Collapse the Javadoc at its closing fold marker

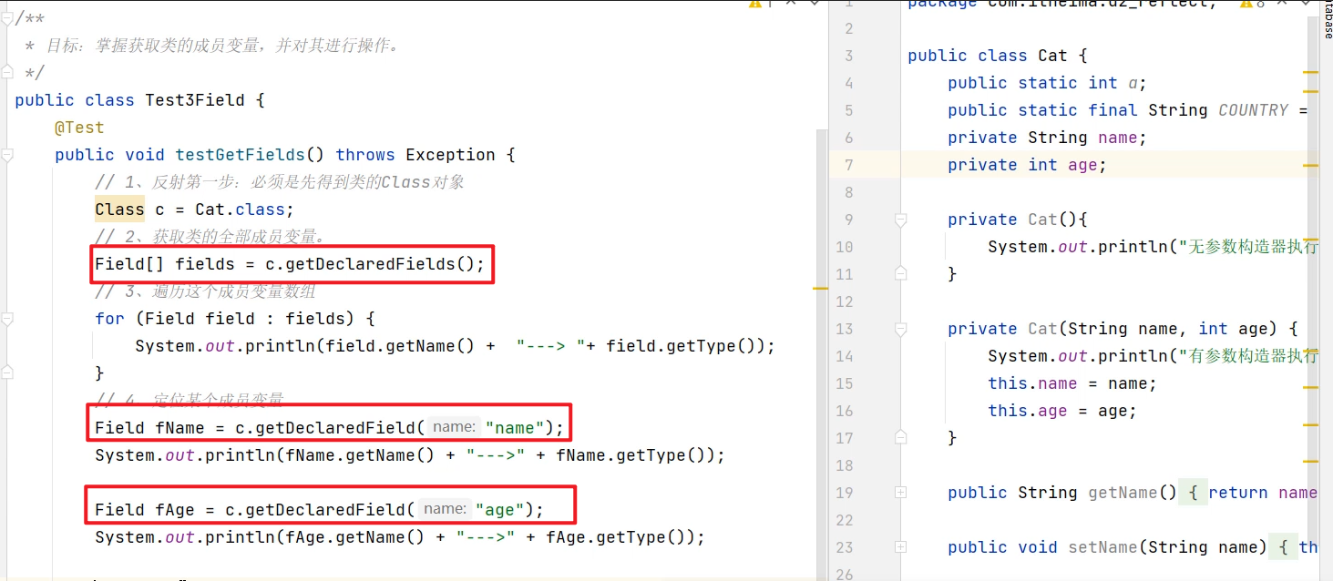(8, 73)
